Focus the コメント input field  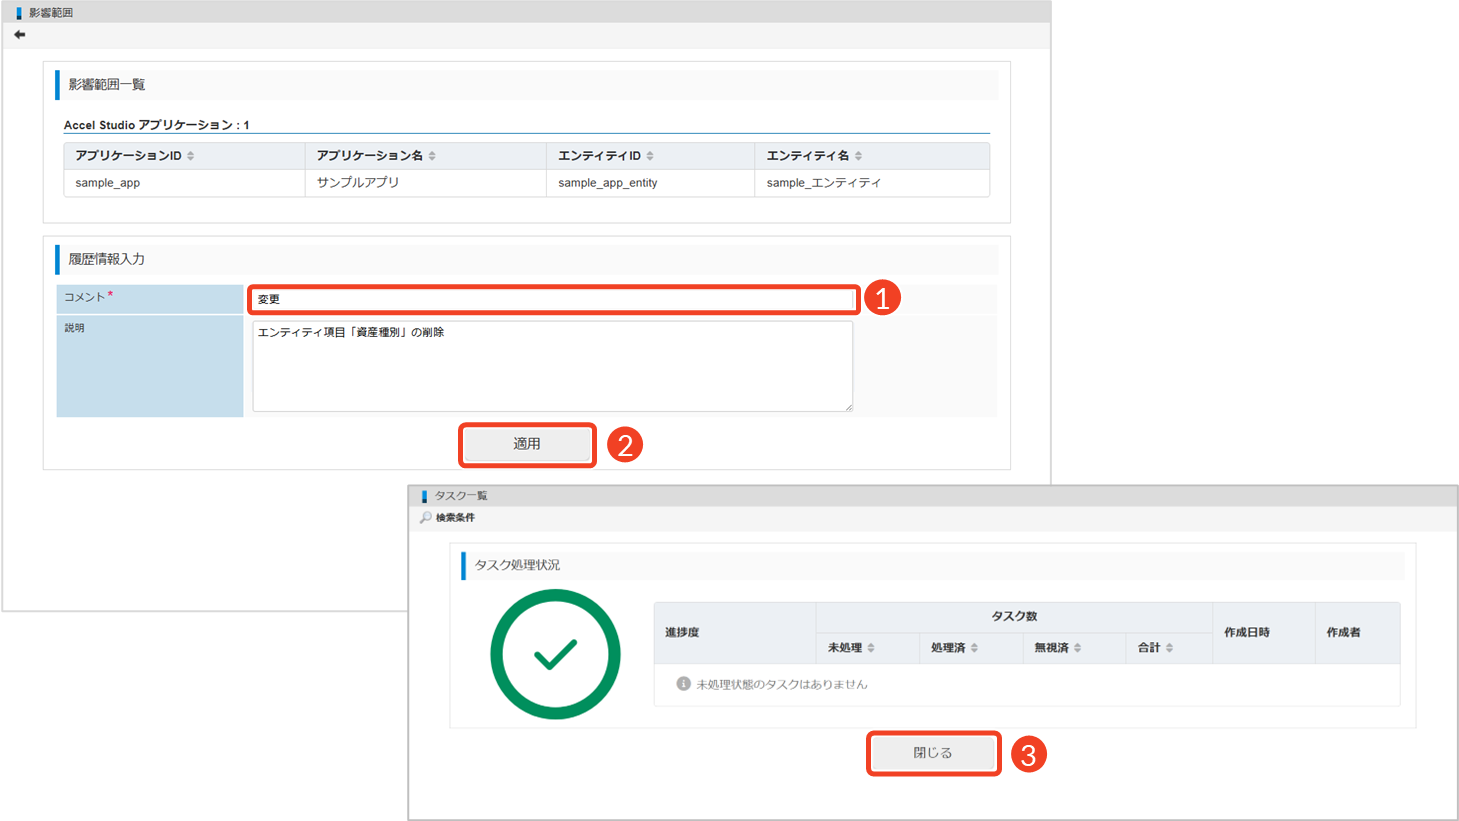coord(553,299)
